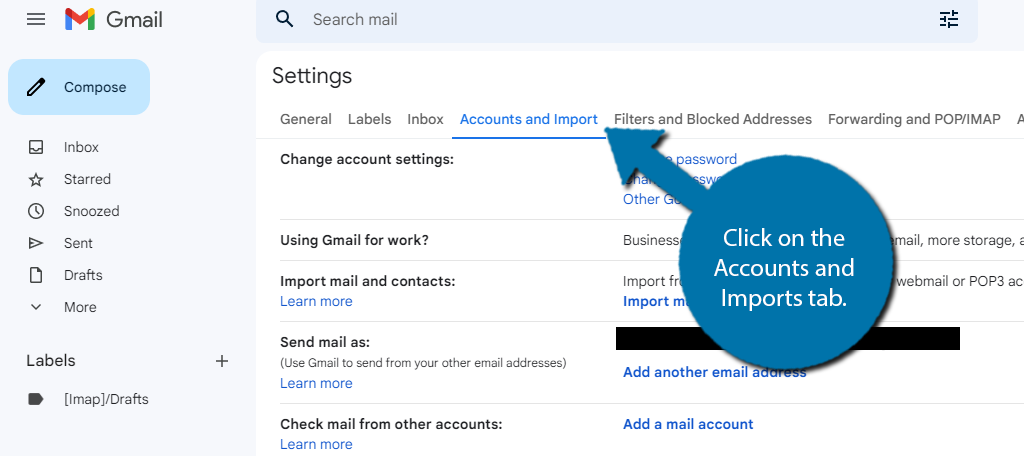Click the Compose button

[x=79, y=87]
